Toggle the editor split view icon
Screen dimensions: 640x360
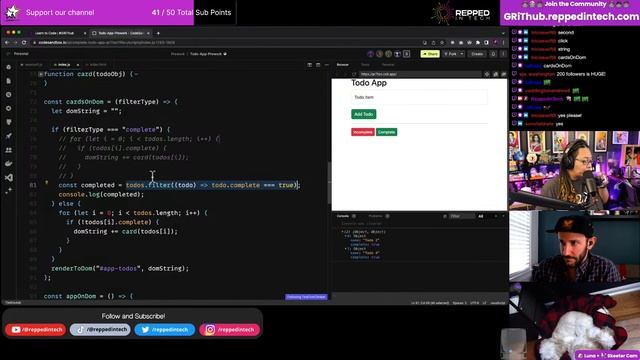point(309,64)
